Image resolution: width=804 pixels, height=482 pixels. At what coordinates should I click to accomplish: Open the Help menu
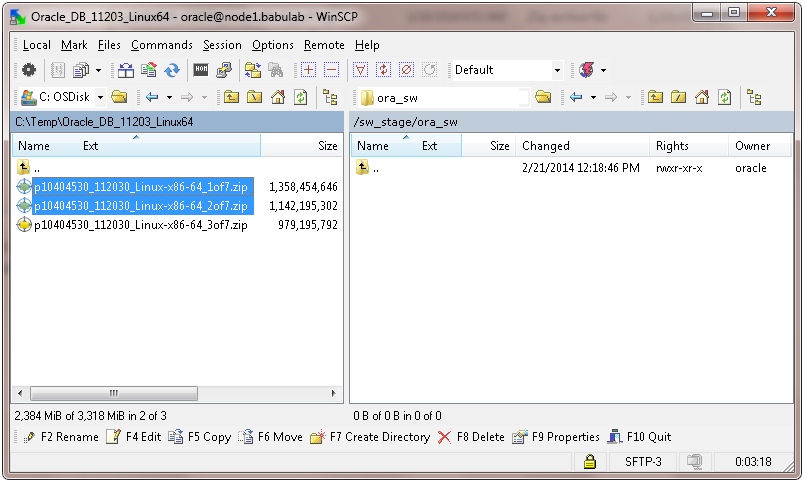pyautogui.click(x=367, y=45)
